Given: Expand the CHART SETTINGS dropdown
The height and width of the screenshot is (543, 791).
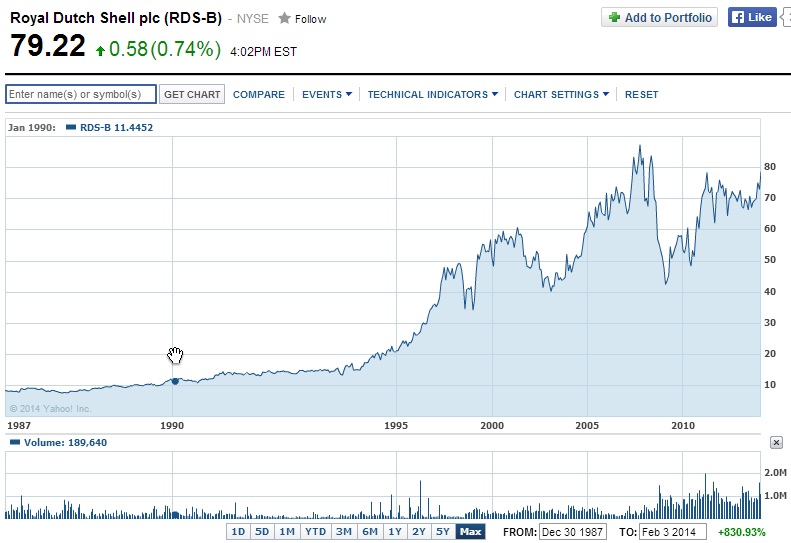Looking at the screenshot, I should click(x=561, y=94).
